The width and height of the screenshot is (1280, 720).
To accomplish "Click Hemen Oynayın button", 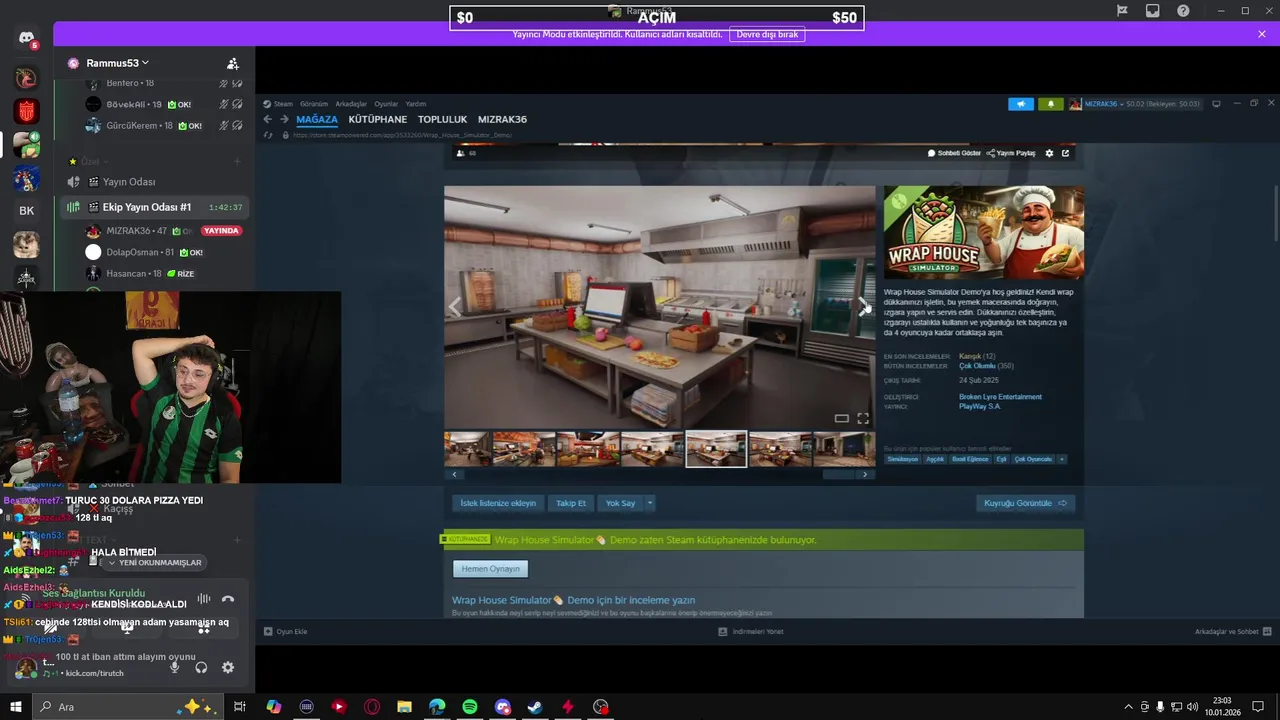I will point(490,569).
